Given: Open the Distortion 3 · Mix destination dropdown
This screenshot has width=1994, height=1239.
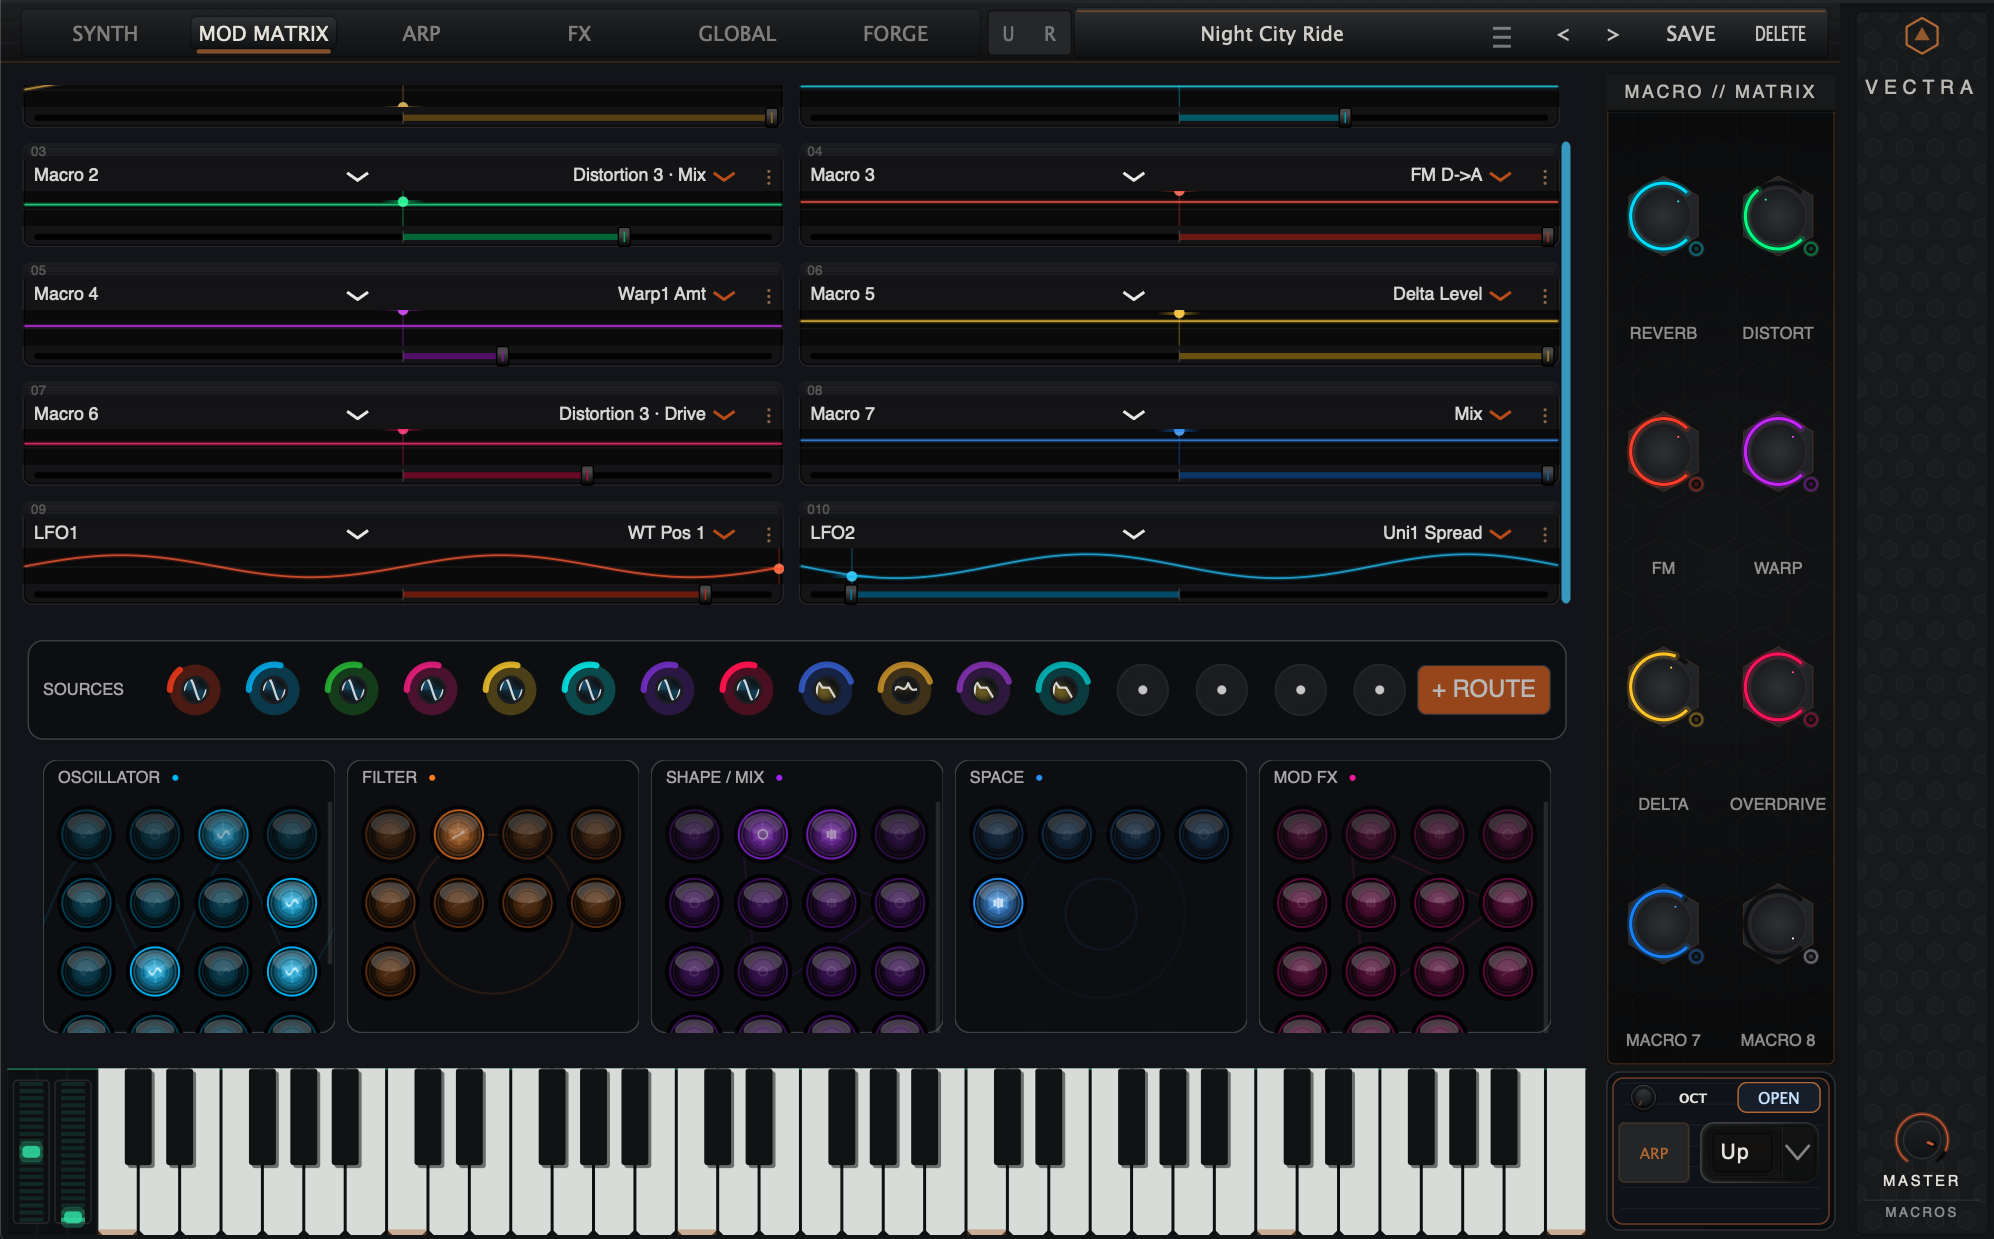Looking at the screenshot, I should 725,176.
